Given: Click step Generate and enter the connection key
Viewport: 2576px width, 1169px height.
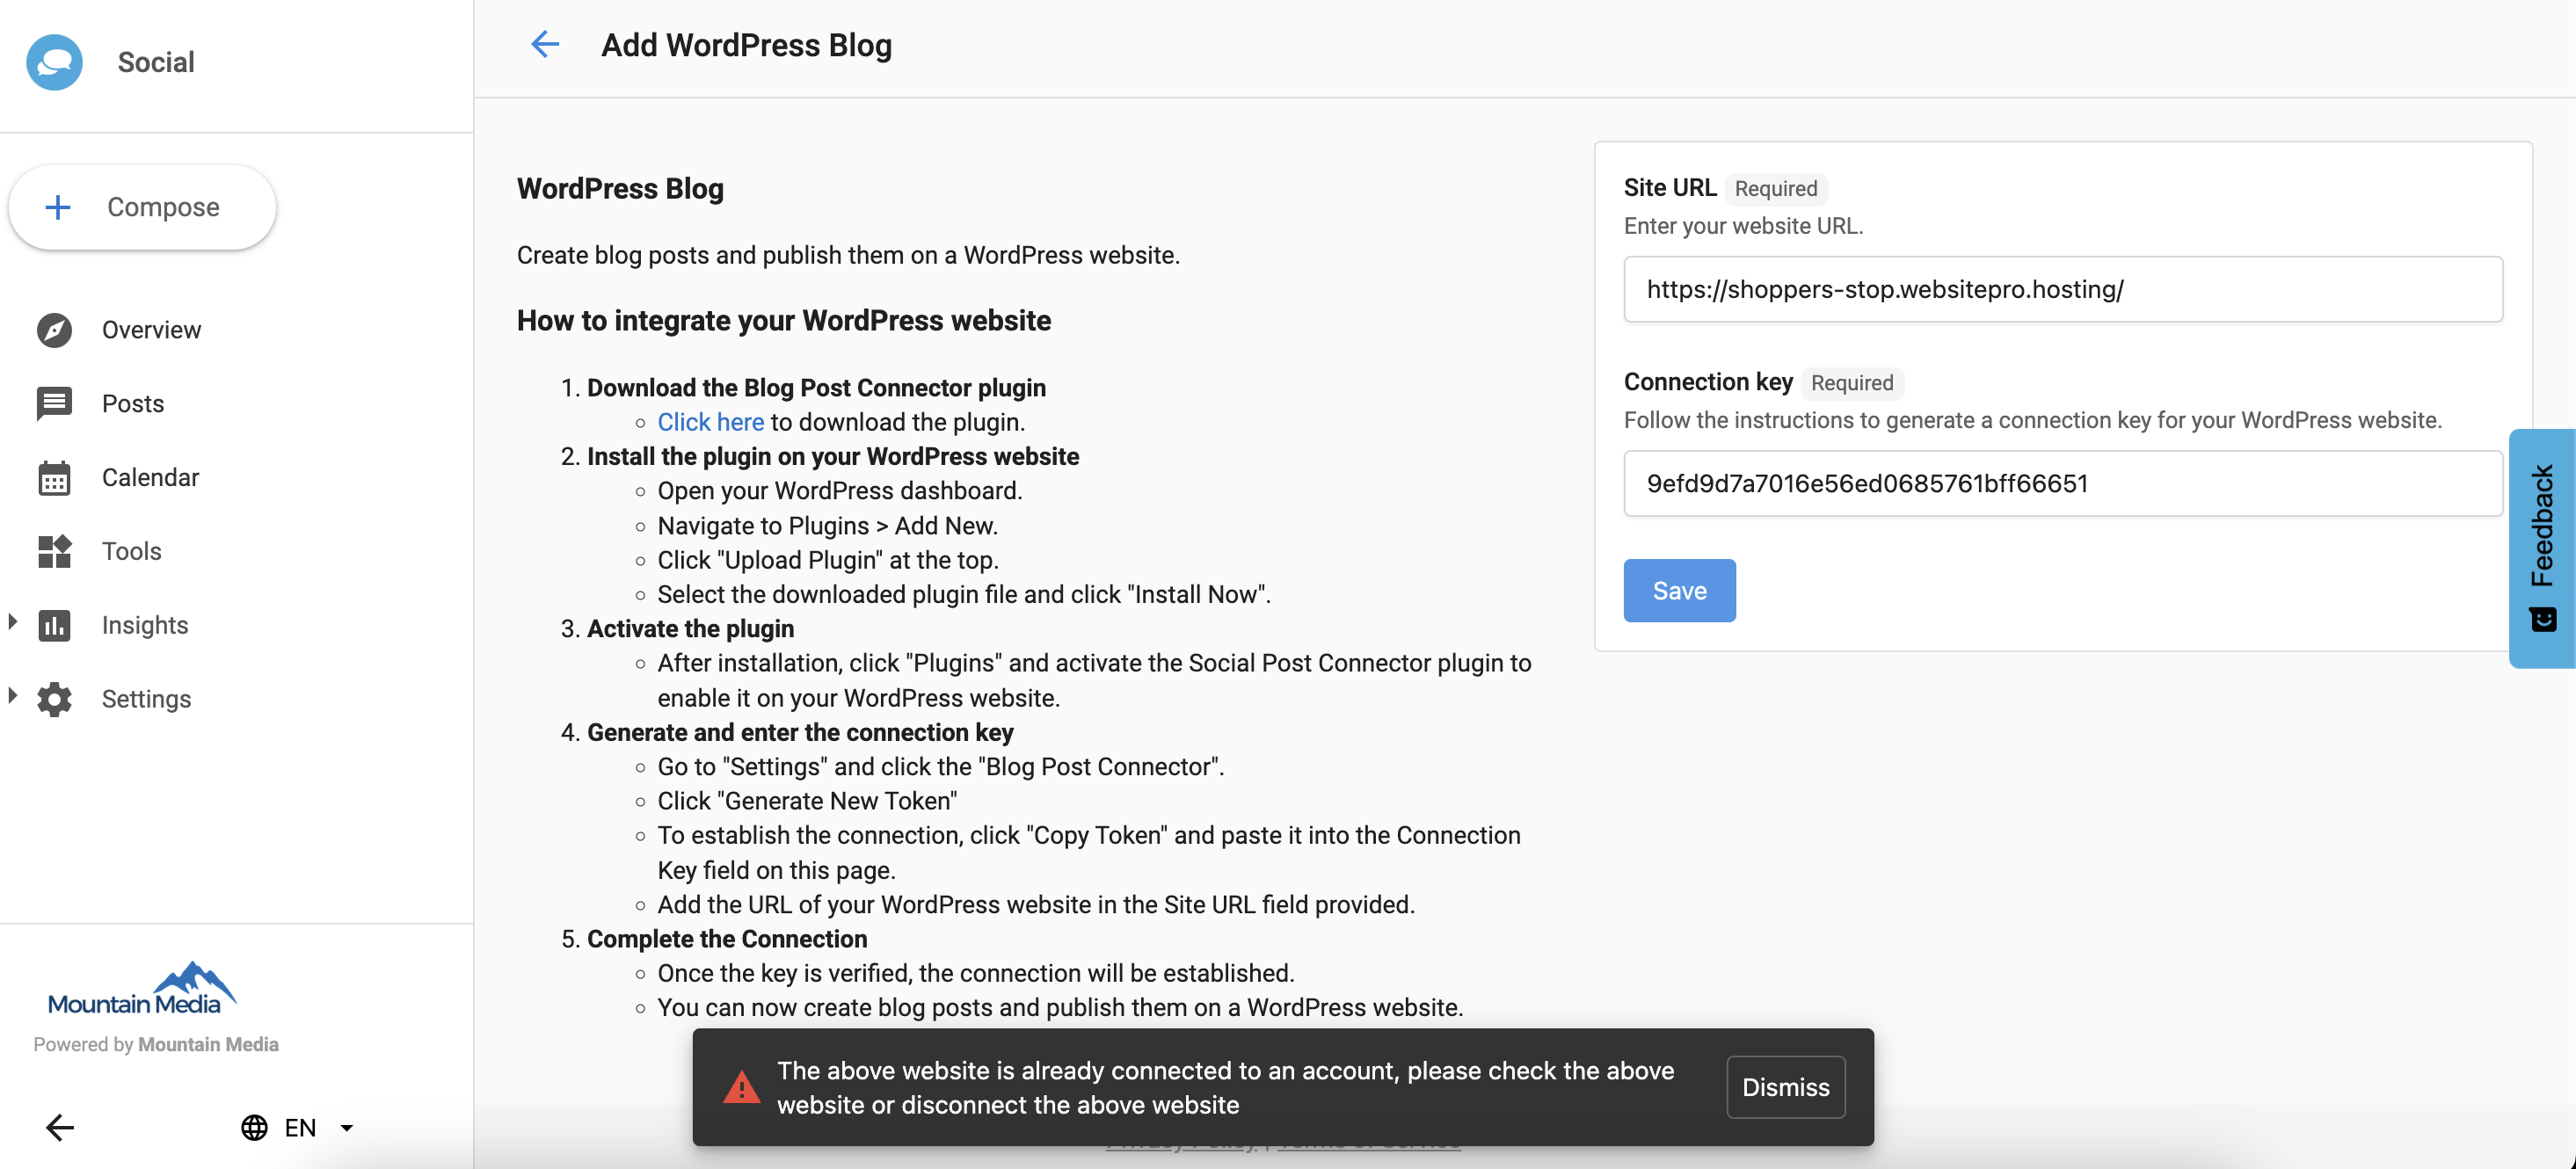Looking at the screenshot, I should tap(800, 732).
